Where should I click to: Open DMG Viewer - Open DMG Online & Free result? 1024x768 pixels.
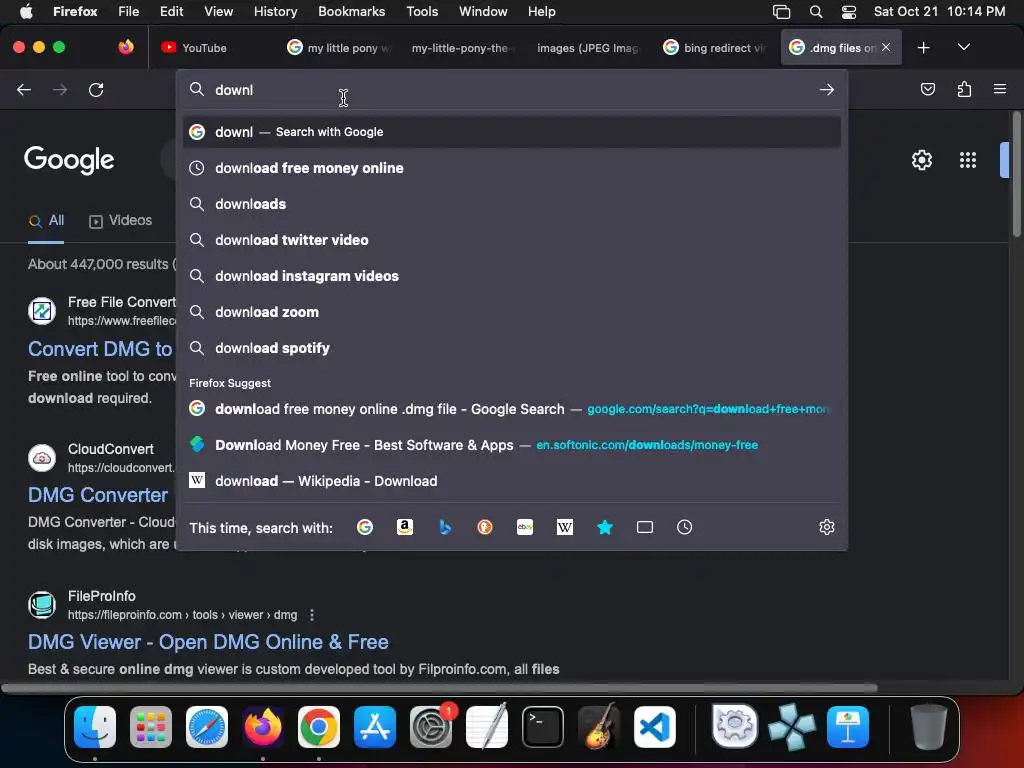click(x=208, y=642)
